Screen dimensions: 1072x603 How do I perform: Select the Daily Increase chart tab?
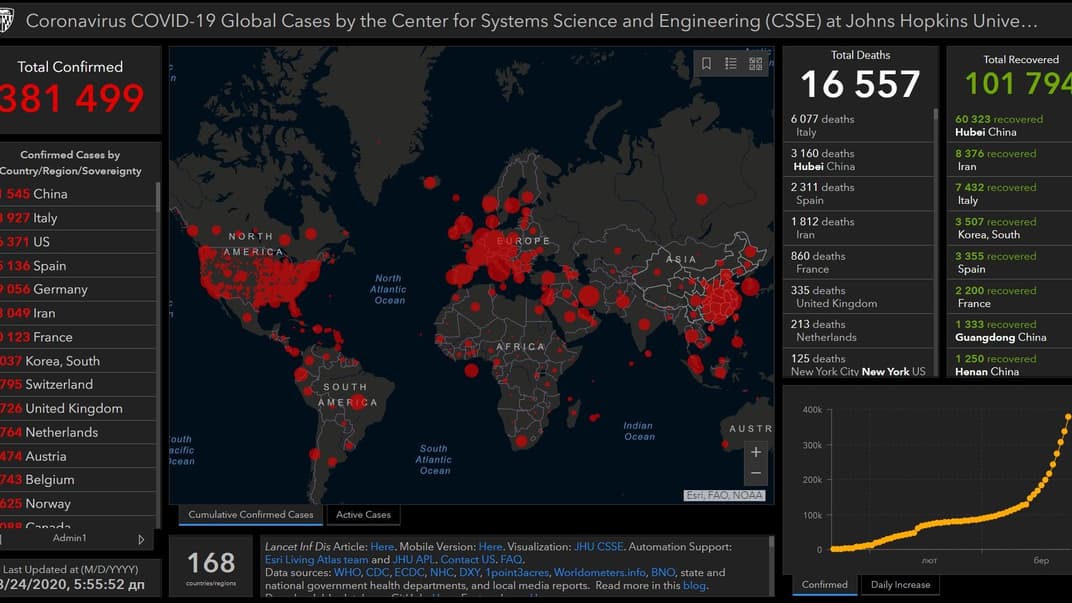click(x=900, y=585)
